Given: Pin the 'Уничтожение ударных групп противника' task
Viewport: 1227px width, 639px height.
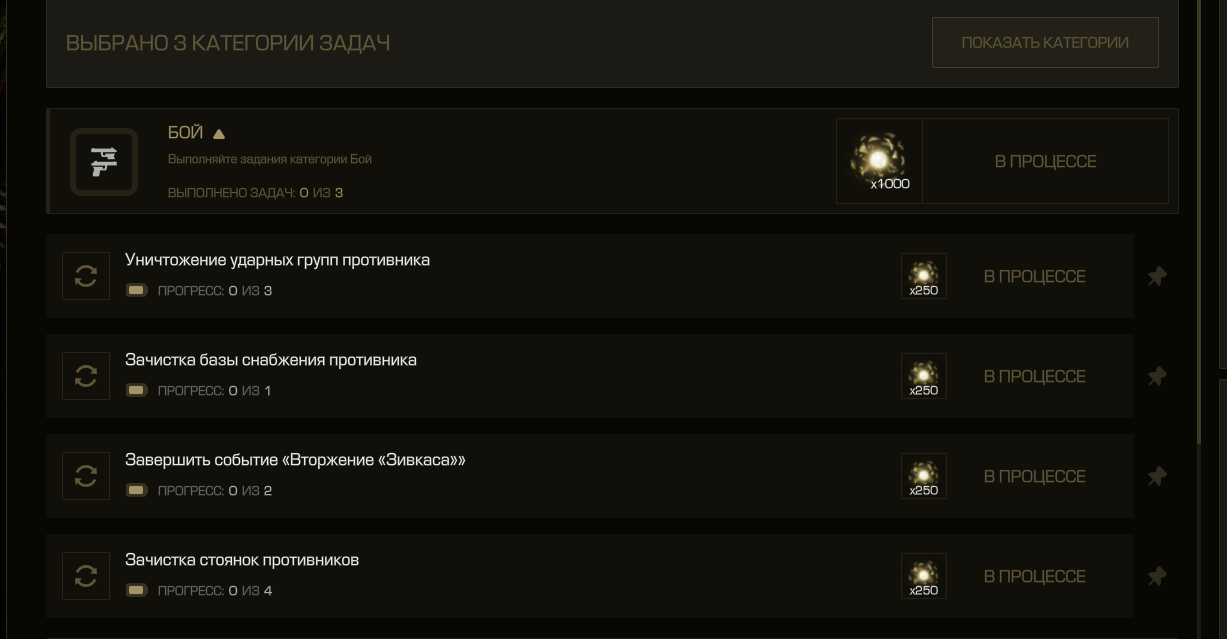Looking at the screenshot, I should tap(1157, 276).
